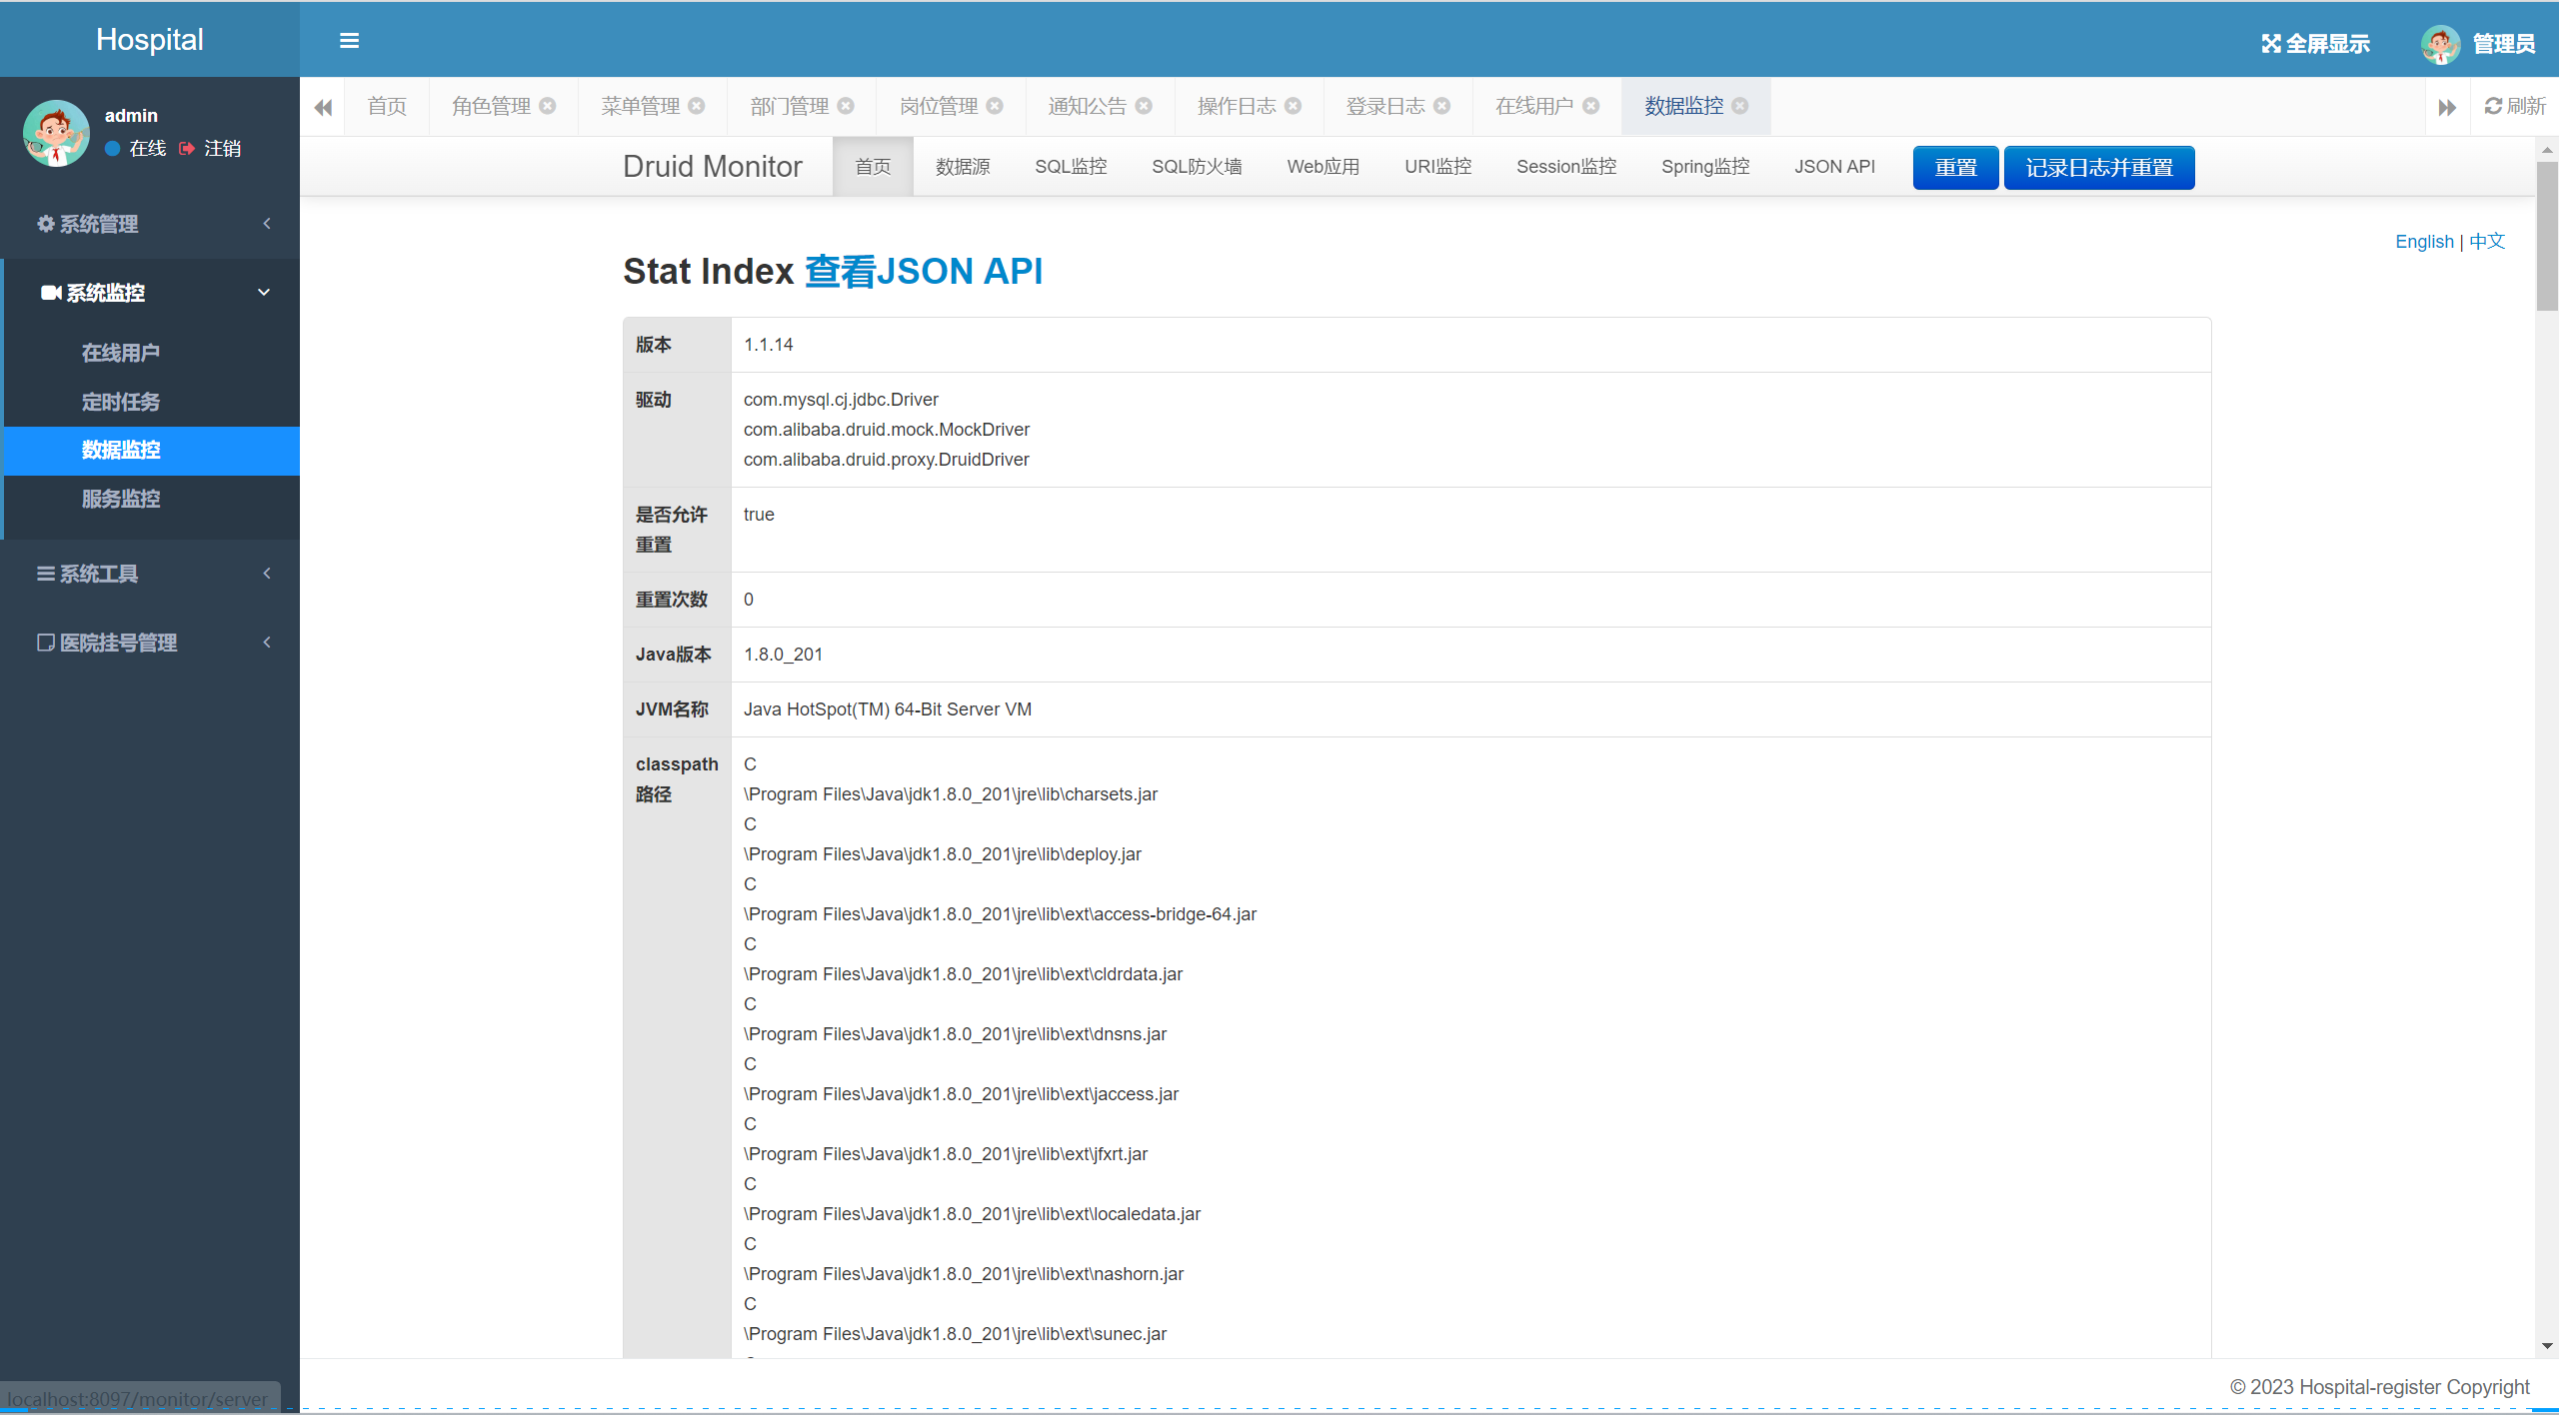Close the 数据监控 tab
Image resolution: width=2559 pixels, height=1415 pixels.
1741,106
